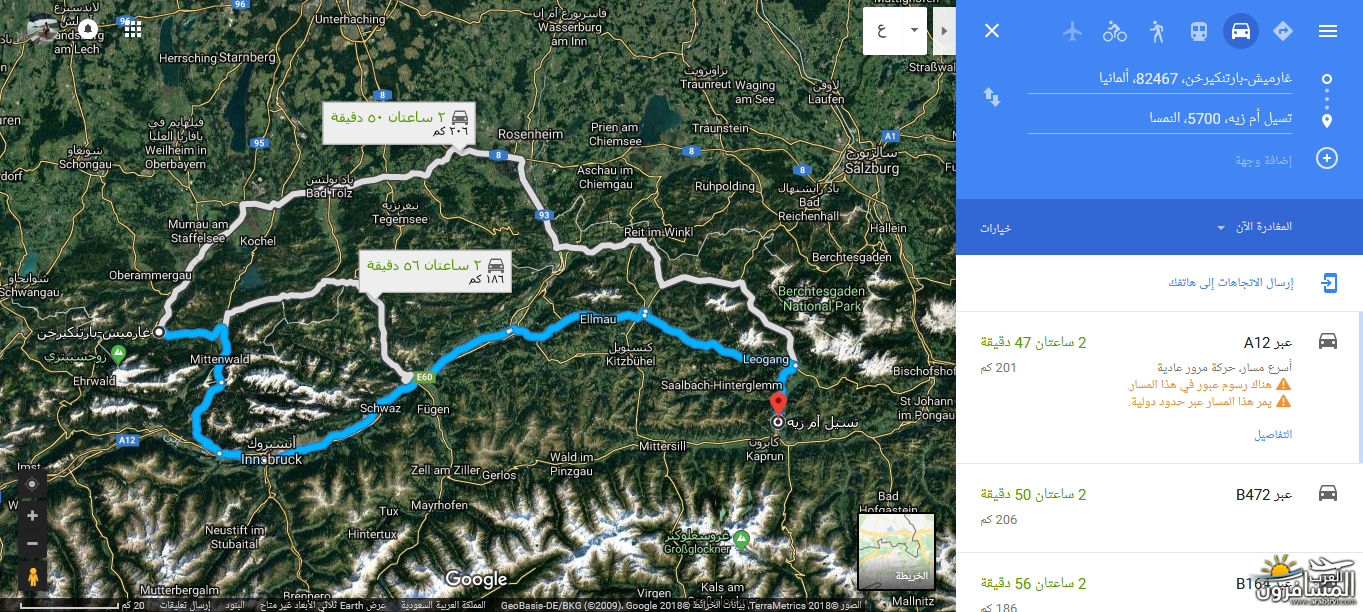Add a destination with the plus icon

click(x=1327, y=158)
